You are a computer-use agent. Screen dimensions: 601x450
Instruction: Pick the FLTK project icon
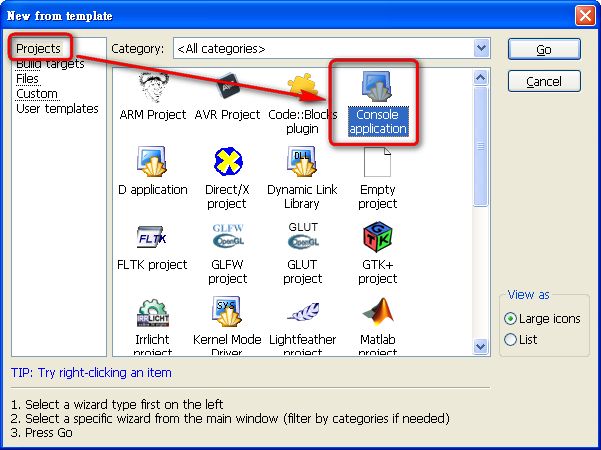pyautogui.click(x=152, y=237)
